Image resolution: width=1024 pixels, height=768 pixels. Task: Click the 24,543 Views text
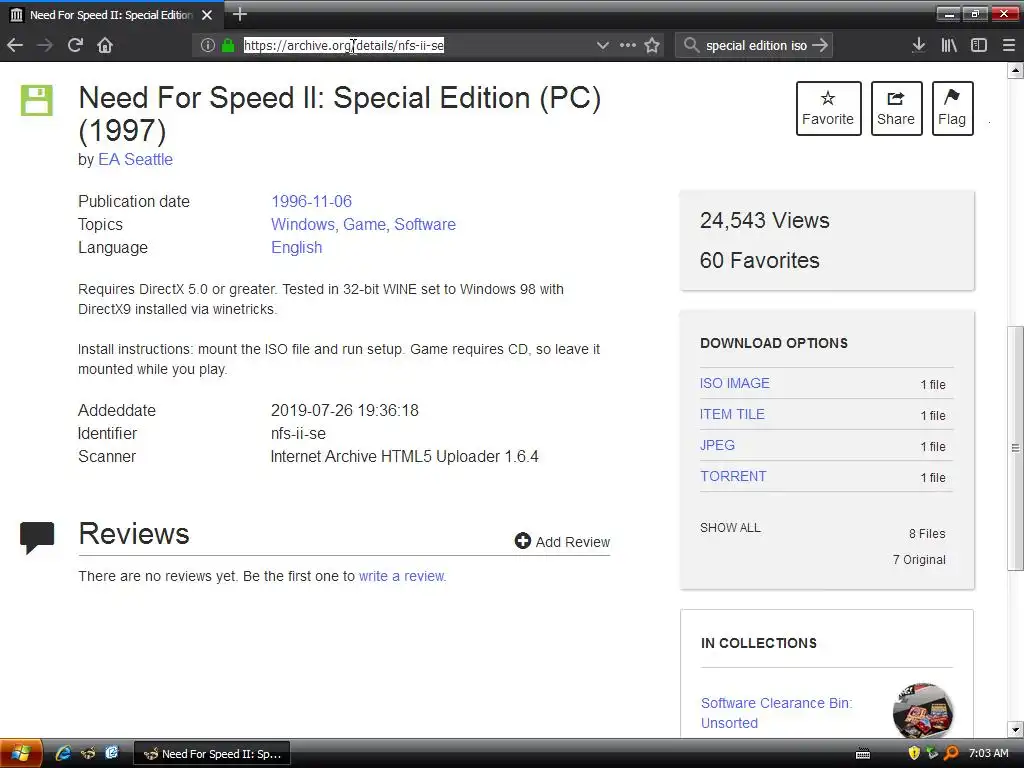[x=765, y=220]
